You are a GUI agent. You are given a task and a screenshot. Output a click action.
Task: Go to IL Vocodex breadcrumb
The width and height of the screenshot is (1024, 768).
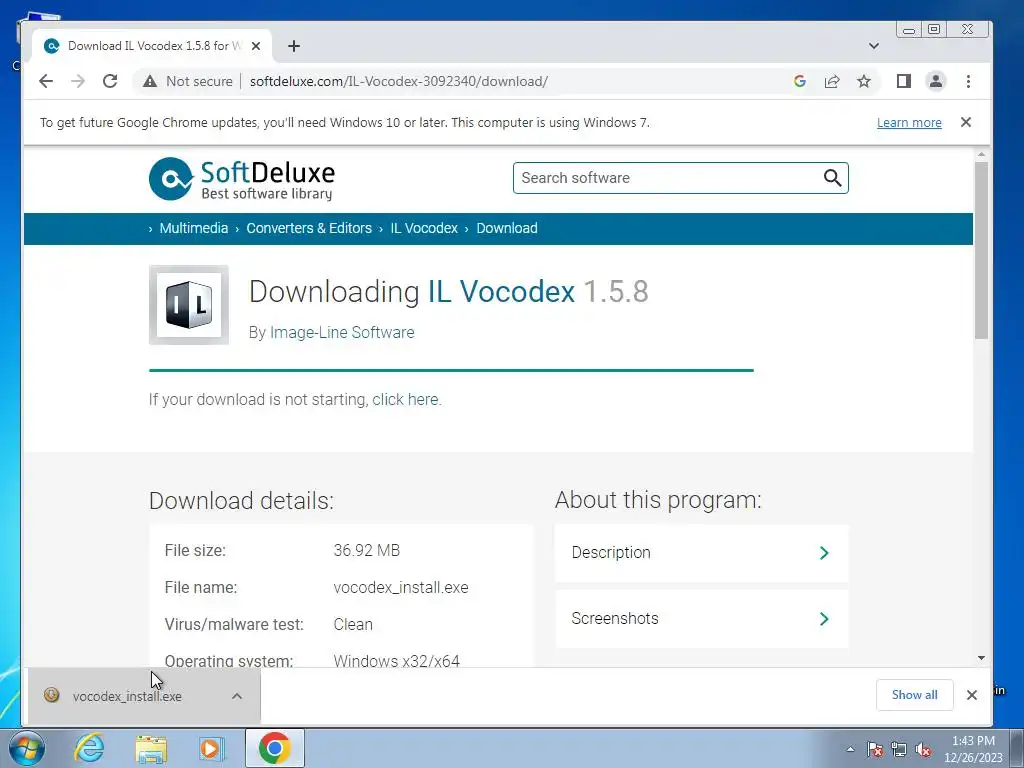coord(424,229)
